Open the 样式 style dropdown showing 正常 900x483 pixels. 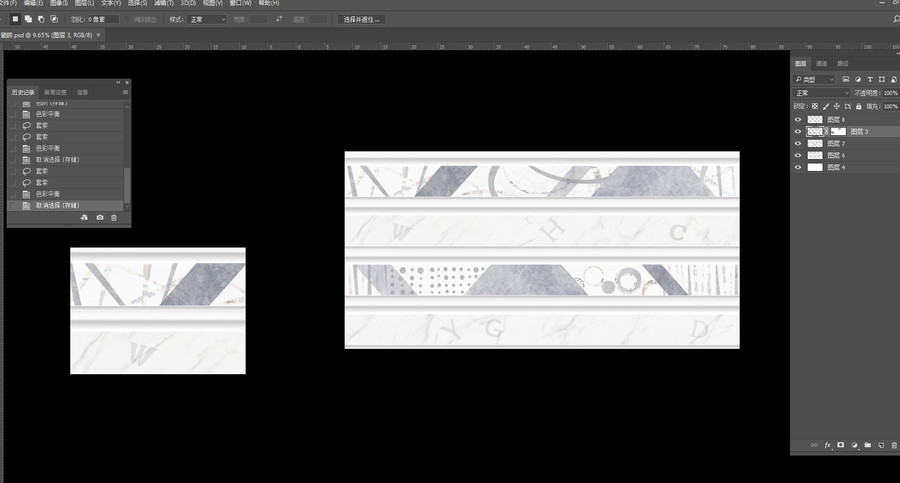[207, 20]
